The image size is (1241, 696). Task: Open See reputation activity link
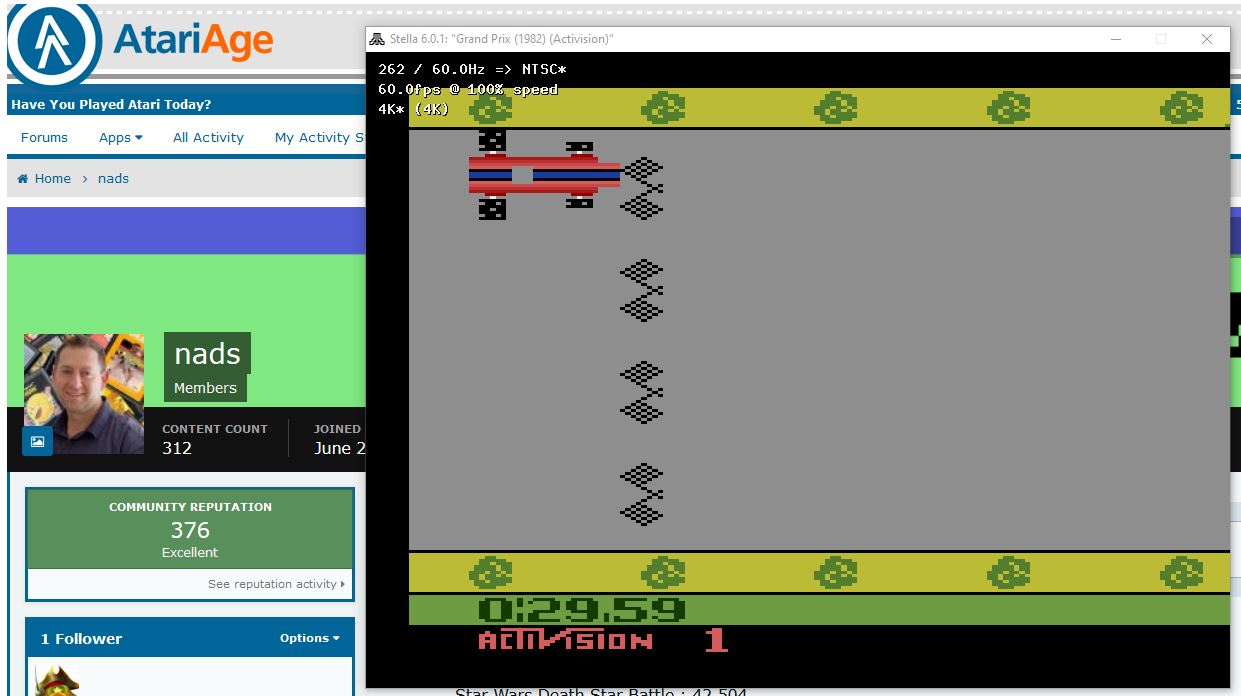(276, 584)
